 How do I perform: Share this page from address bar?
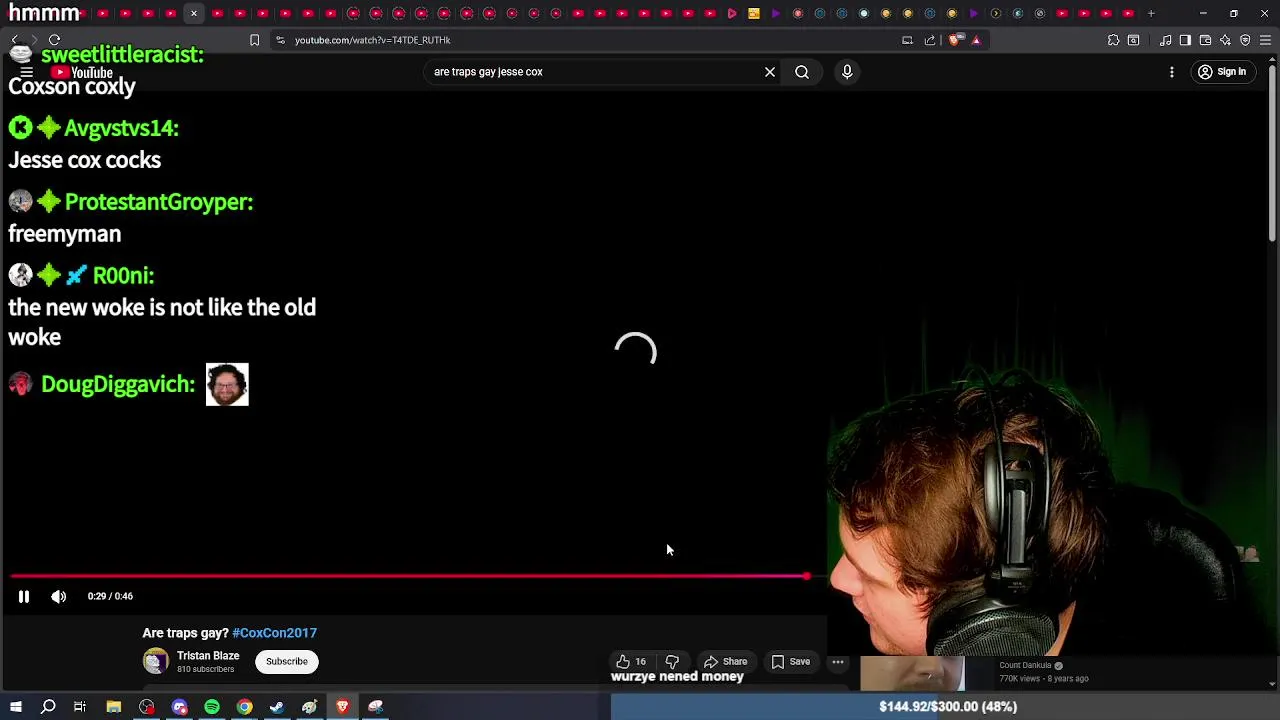[930, 40]
